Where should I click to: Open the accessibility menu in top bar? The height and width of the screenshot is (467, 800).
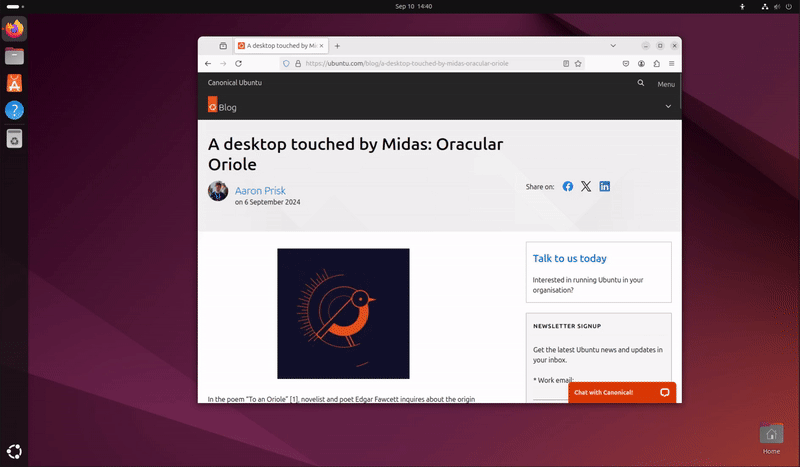[x=742, y=7]
